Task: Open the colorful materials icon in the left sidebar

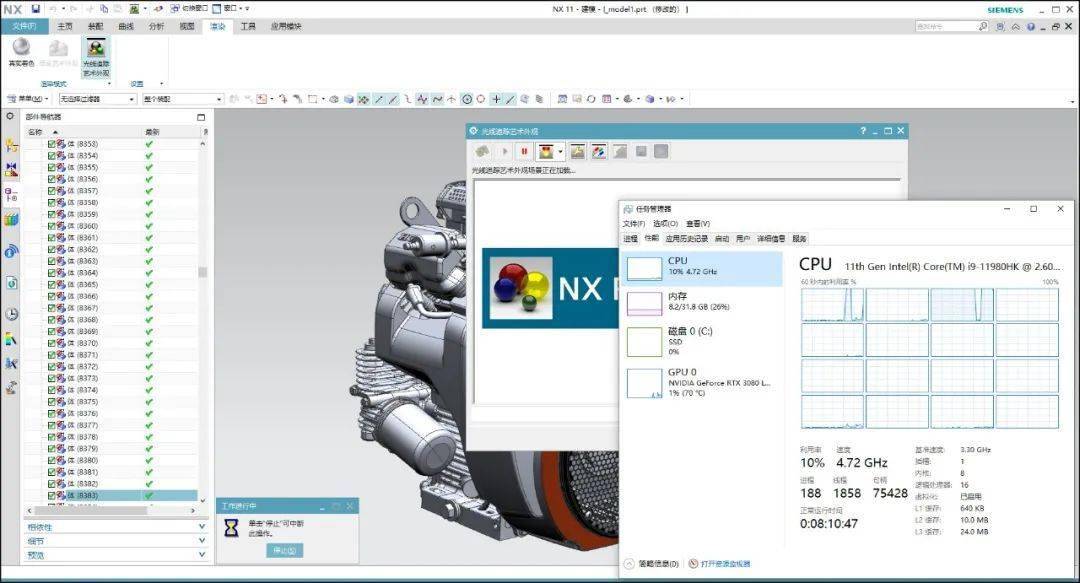Action: tap(11, 339)
